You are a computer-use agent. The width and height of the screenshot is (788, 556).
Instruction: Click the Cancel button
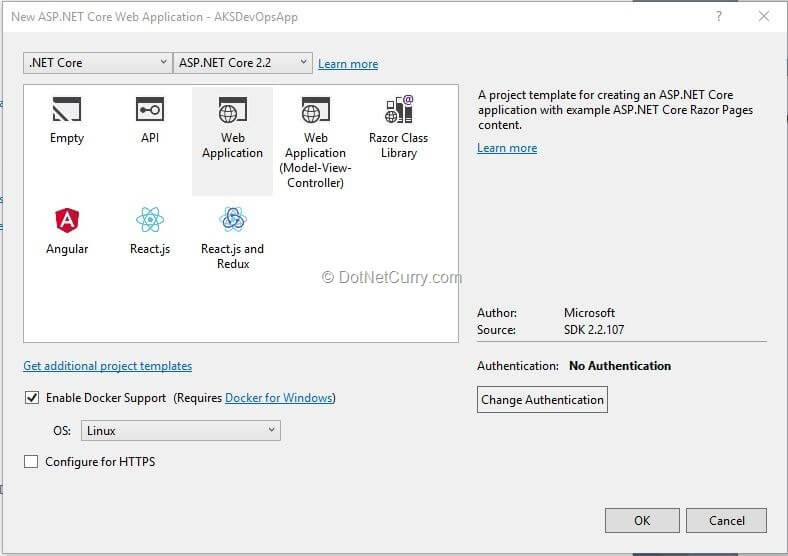(727, 520)
